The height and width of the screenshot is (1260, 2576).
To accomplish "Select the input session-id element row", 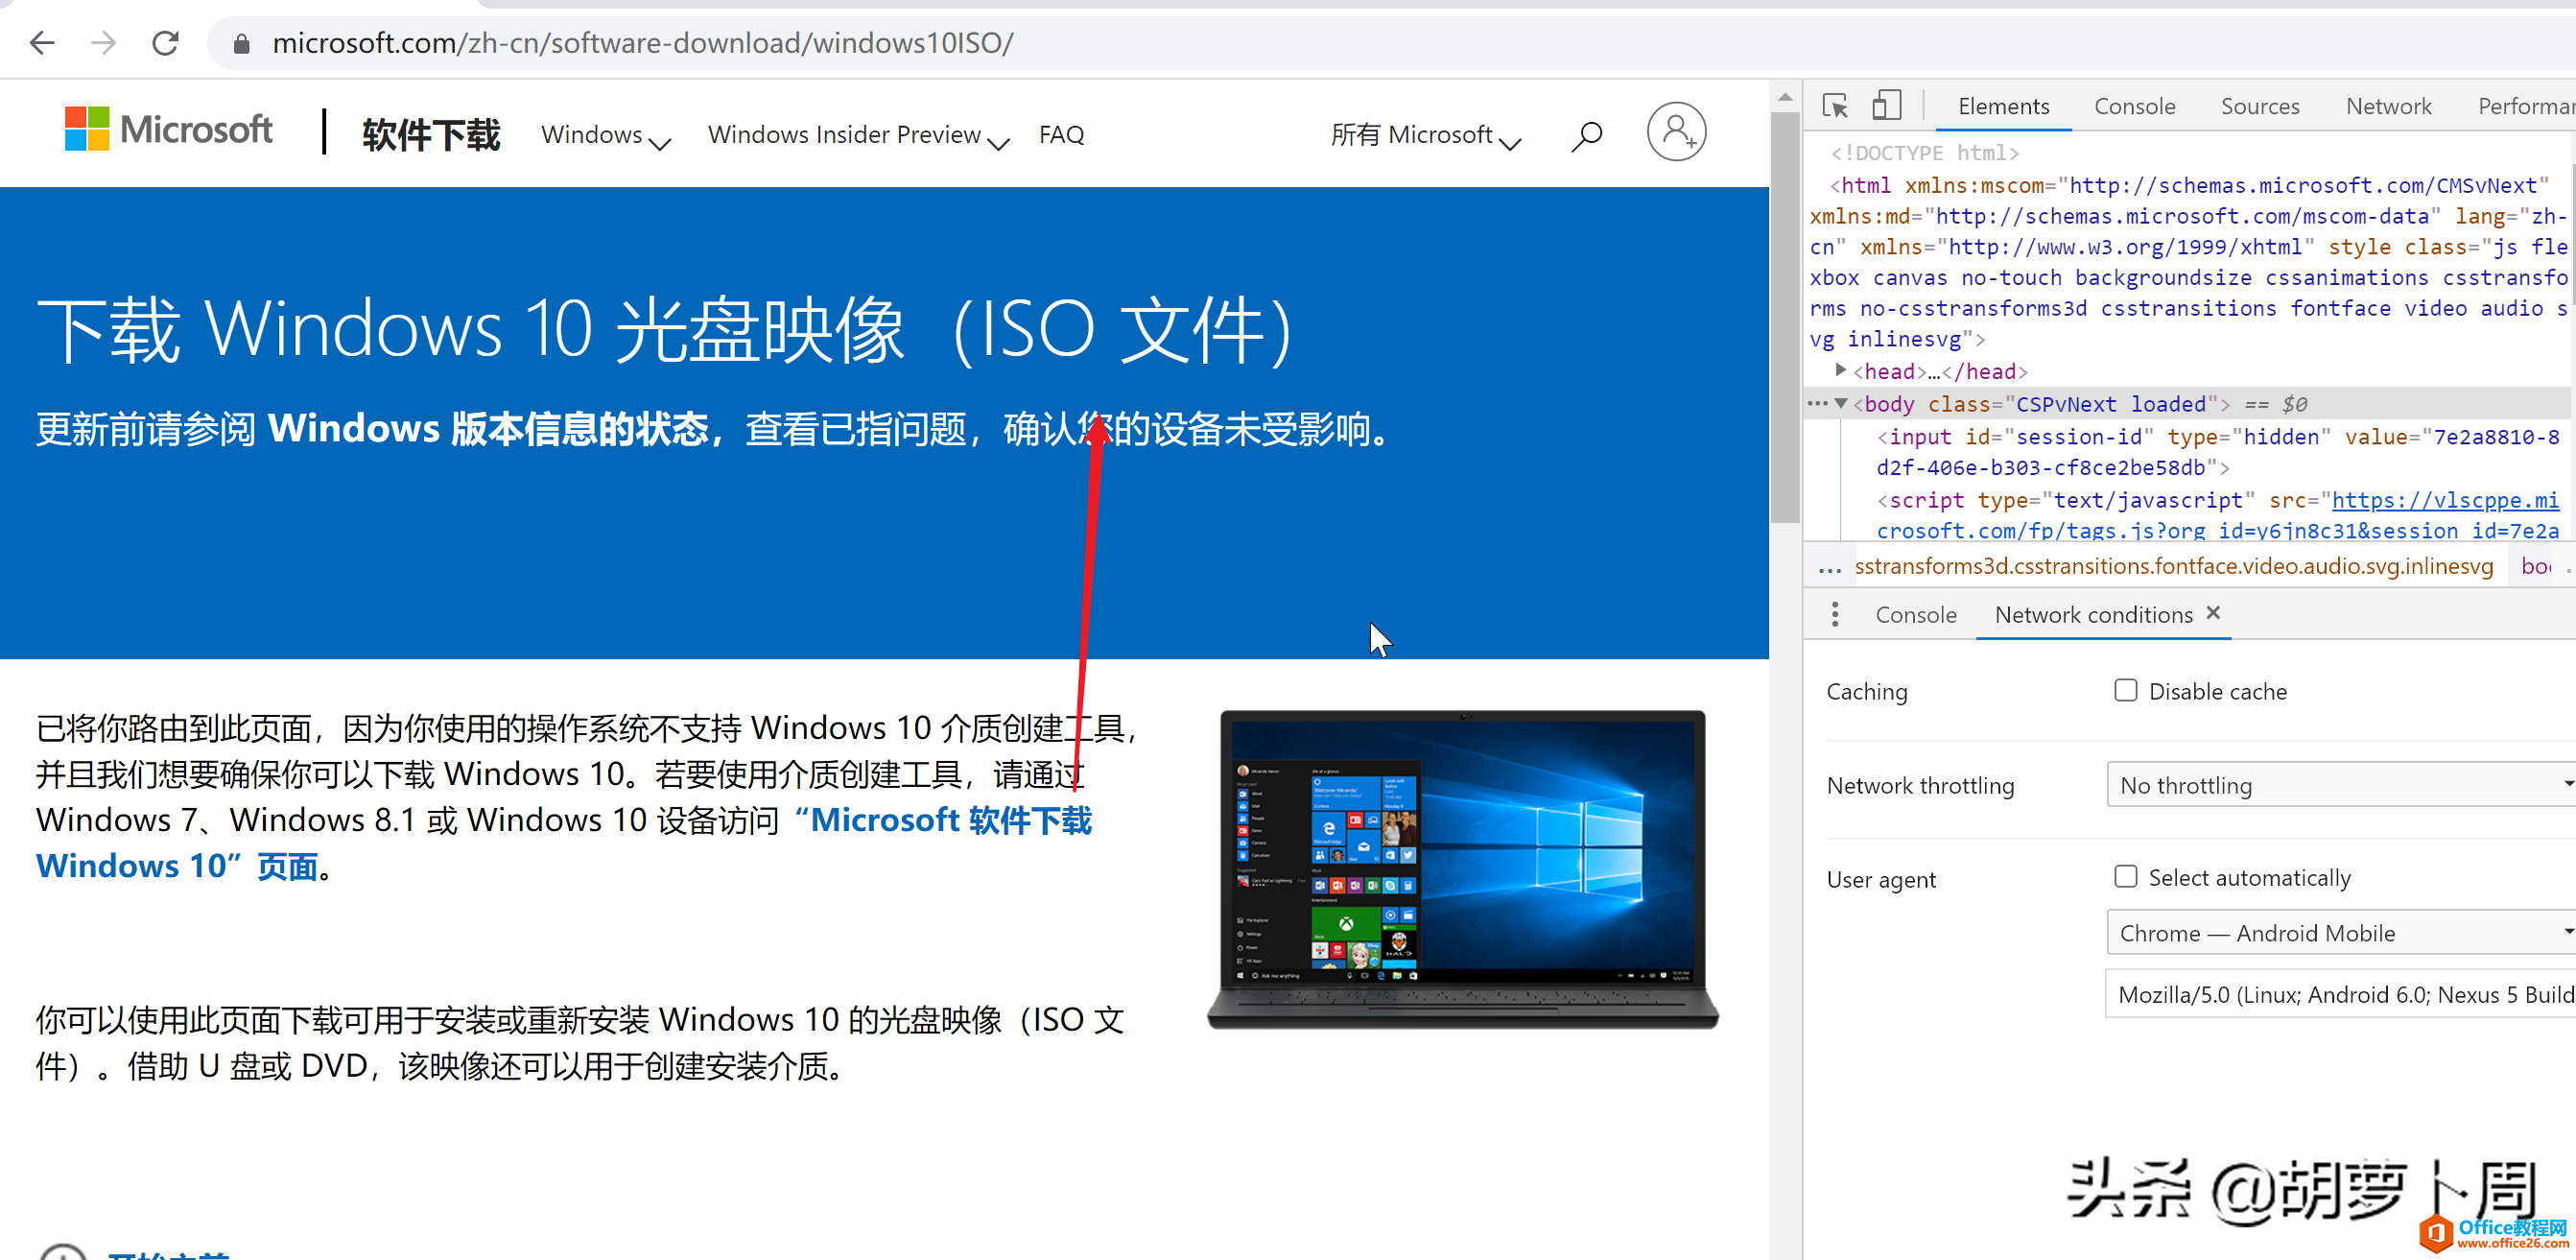I will (x=2217, y=452).
